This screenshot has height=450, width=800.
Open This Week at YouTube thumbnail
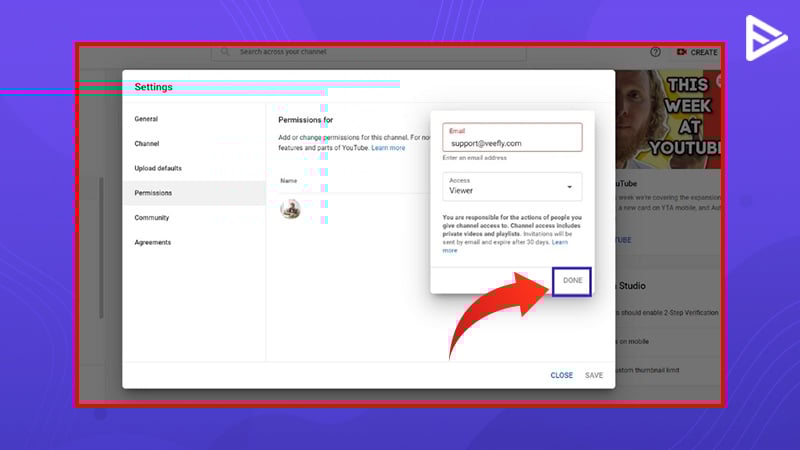667,119
